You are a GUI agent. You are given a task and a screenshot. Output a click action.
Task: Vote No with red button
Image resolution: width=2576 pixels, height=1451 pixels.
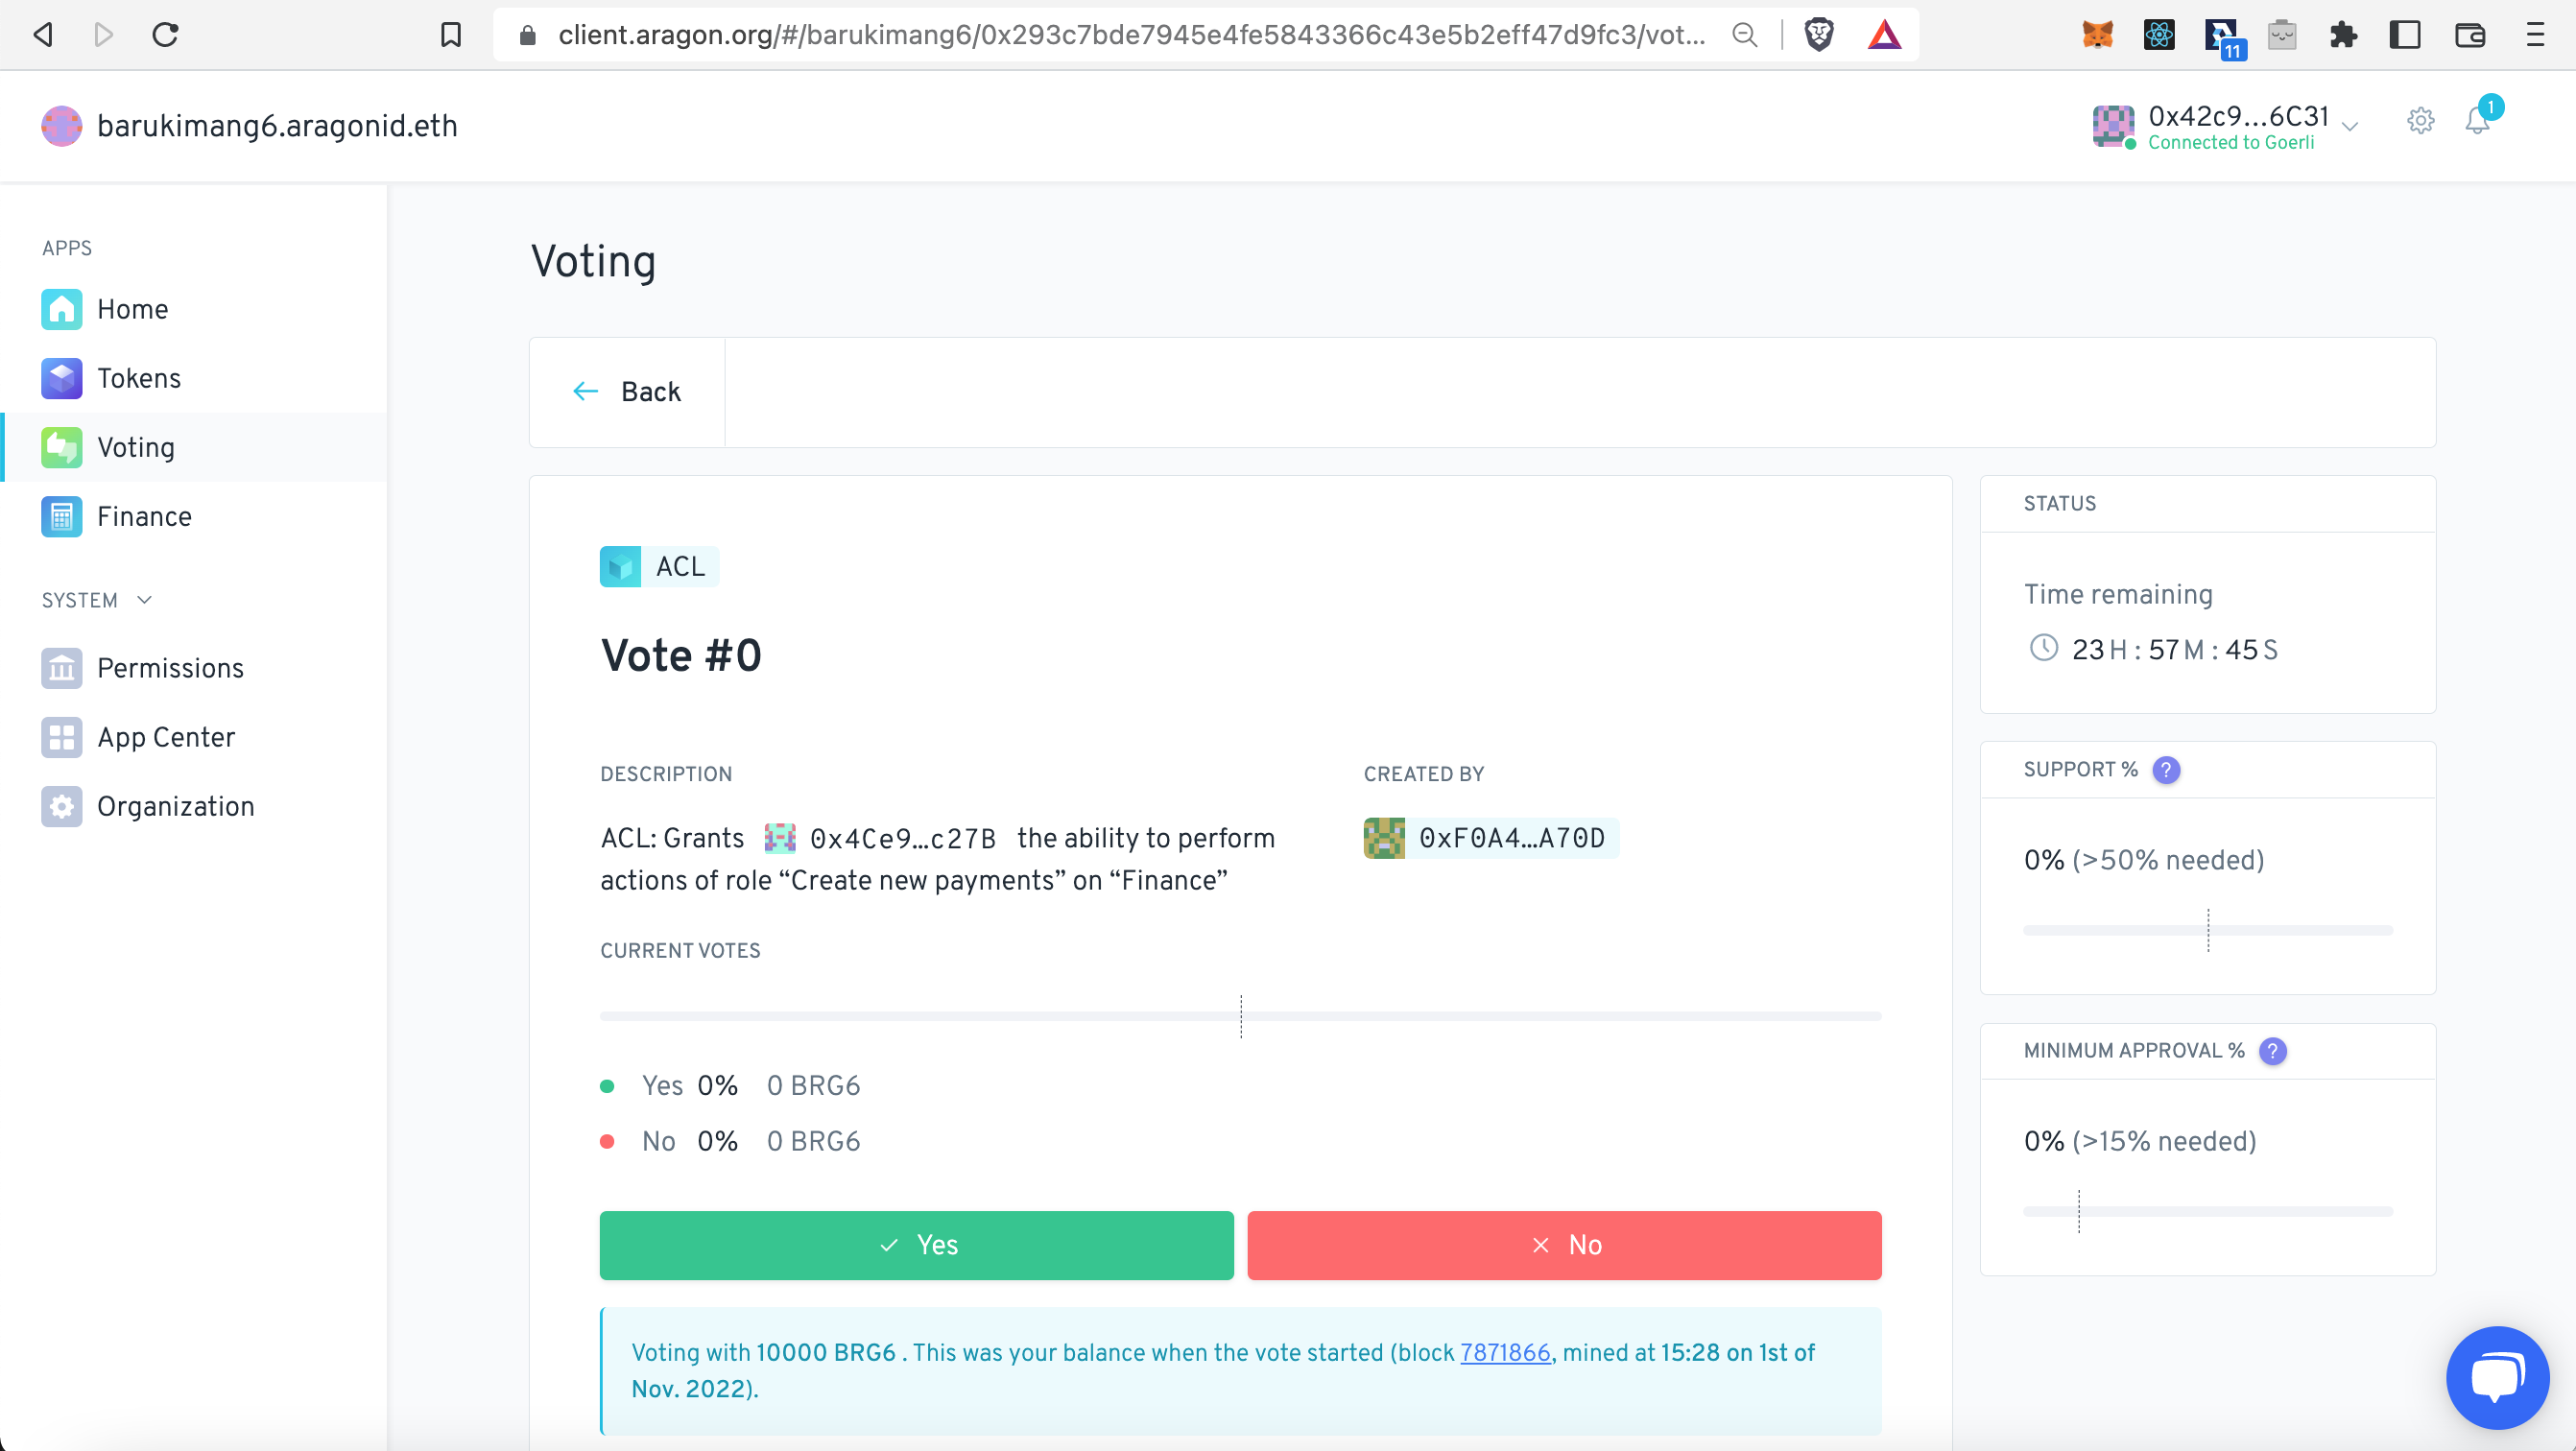tap(1564, 1245)
